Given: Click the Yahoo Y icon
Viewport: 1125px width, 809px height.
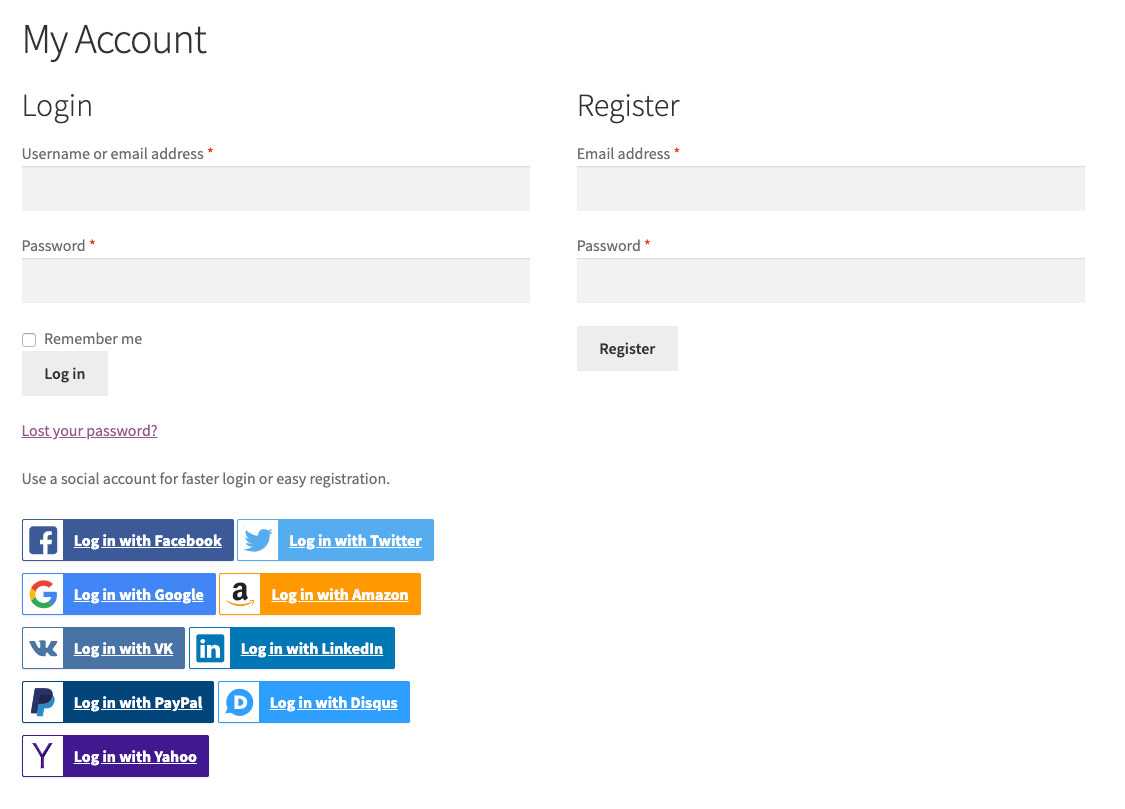Looking at the screenshot, I should click(x=42, y=756).
